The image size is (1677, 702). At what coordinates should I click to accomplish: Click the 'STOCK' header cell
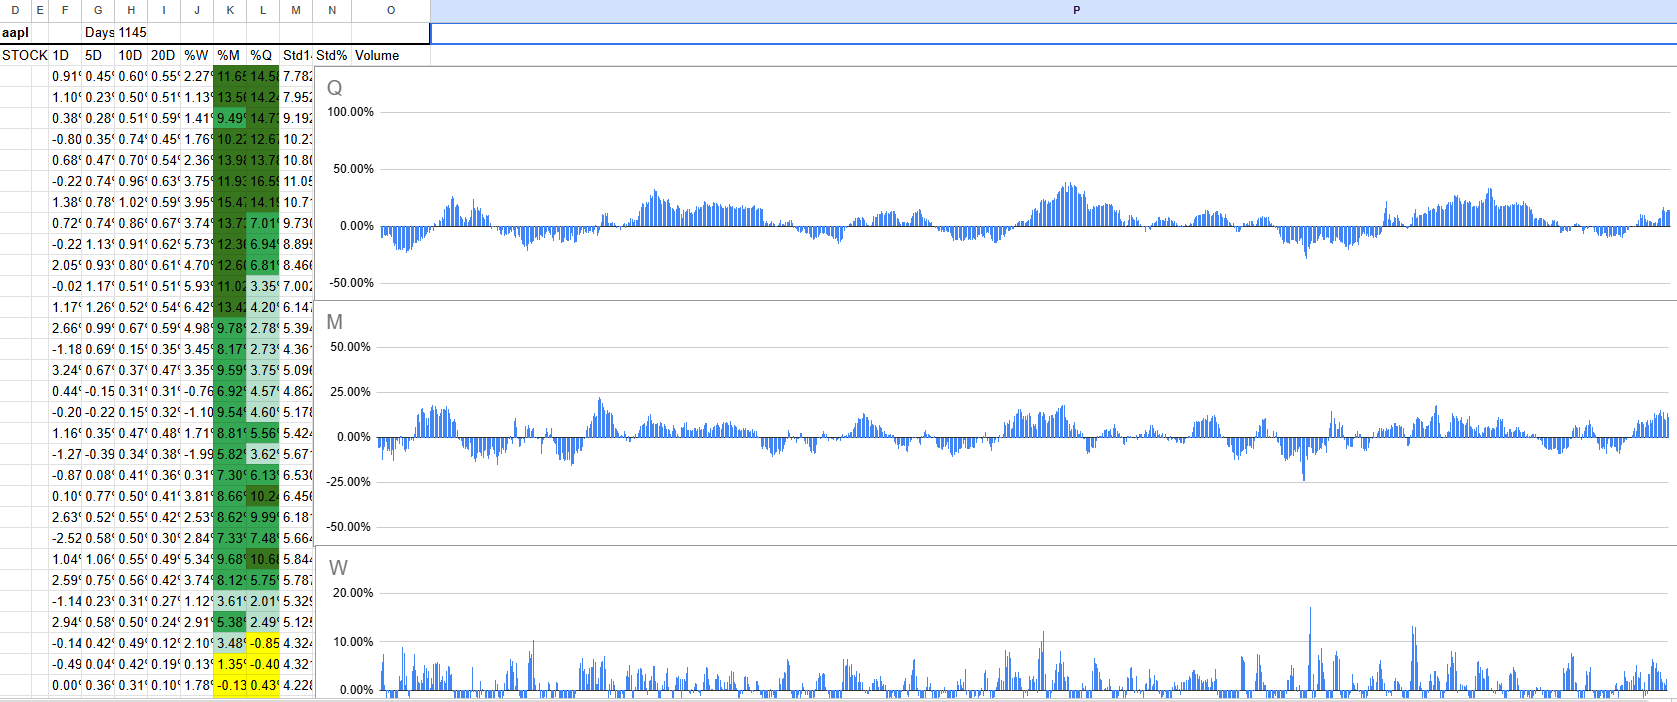[x=25, y=55]
